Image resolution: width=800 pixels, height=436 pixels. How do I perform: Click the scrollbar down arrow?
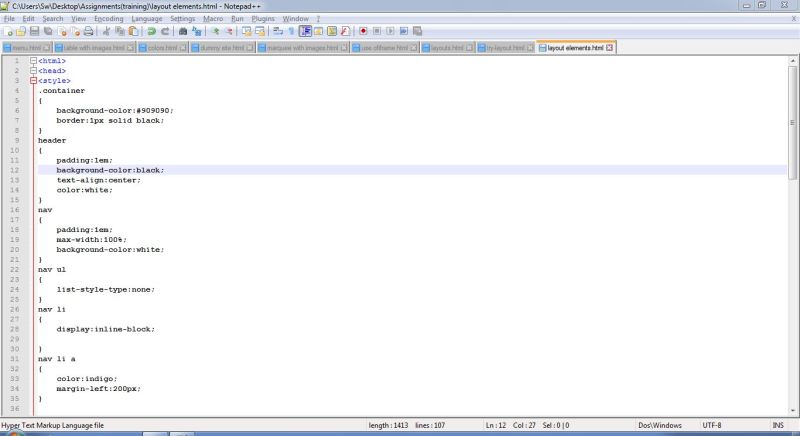pos(792,411)
